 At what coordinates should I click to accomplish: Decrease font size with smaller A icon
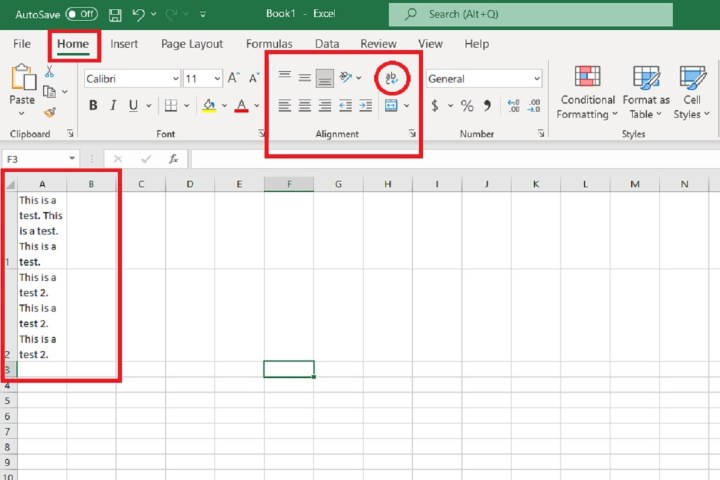pos(254,79)
